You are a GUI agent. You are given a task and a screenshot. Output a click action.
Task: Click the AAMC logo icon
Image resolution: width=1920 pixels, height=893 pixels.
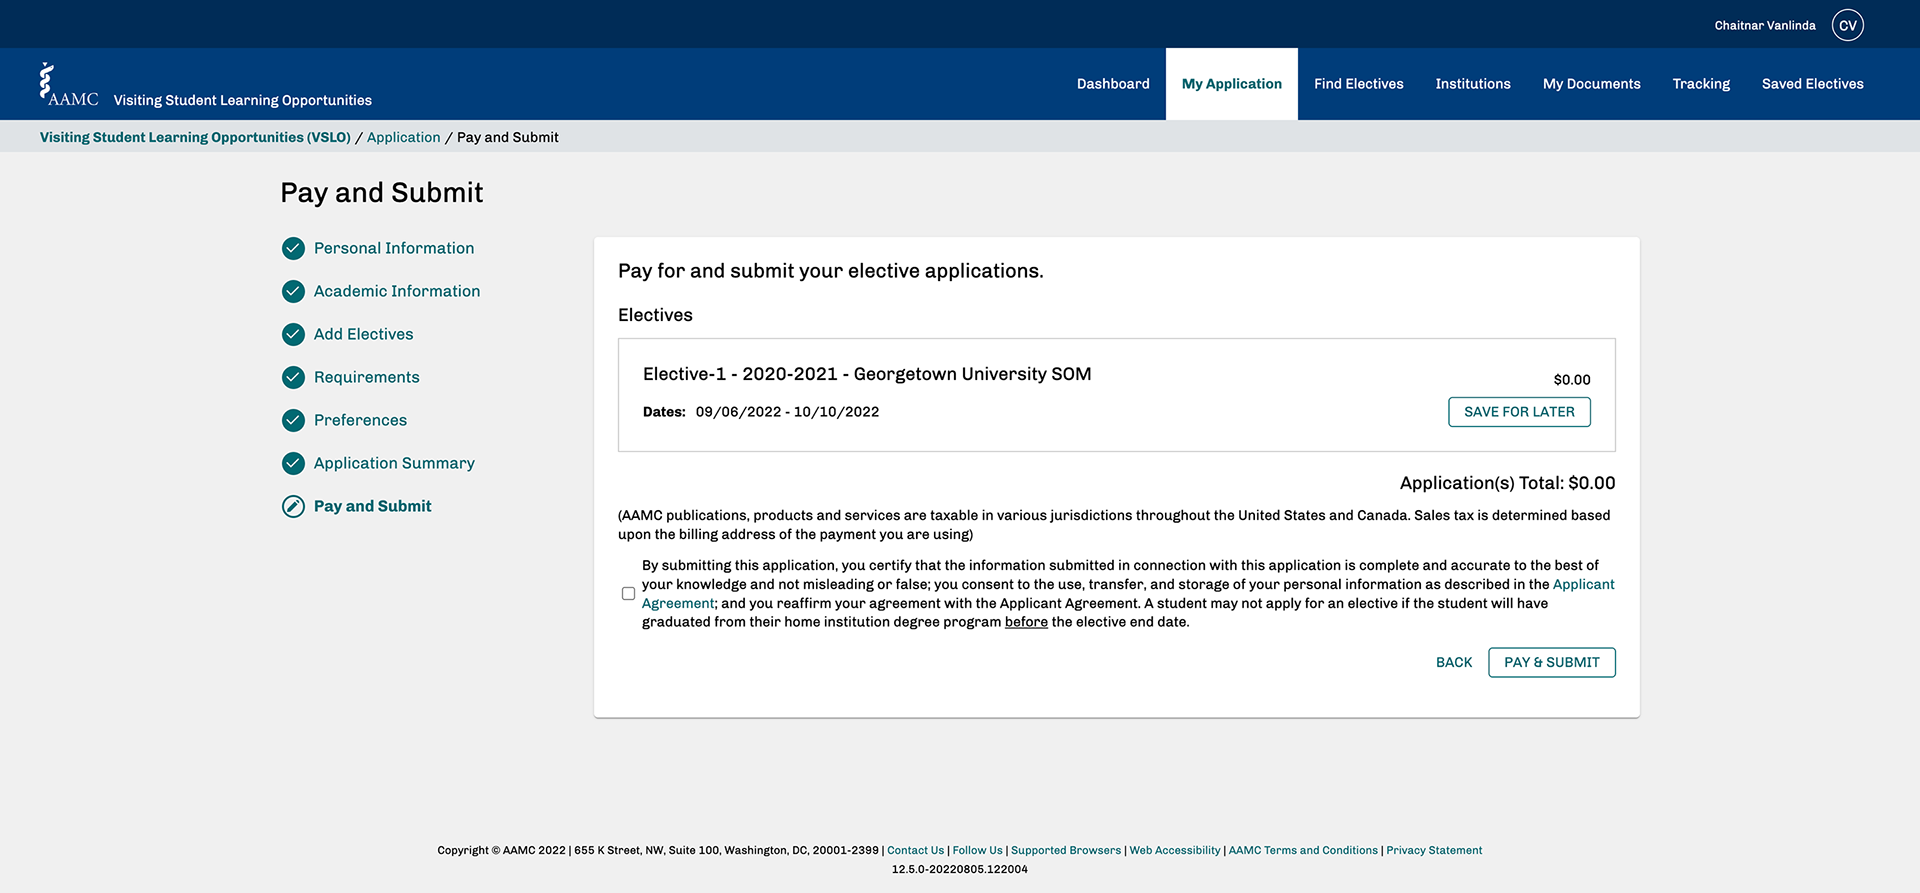tap(69, 85)
